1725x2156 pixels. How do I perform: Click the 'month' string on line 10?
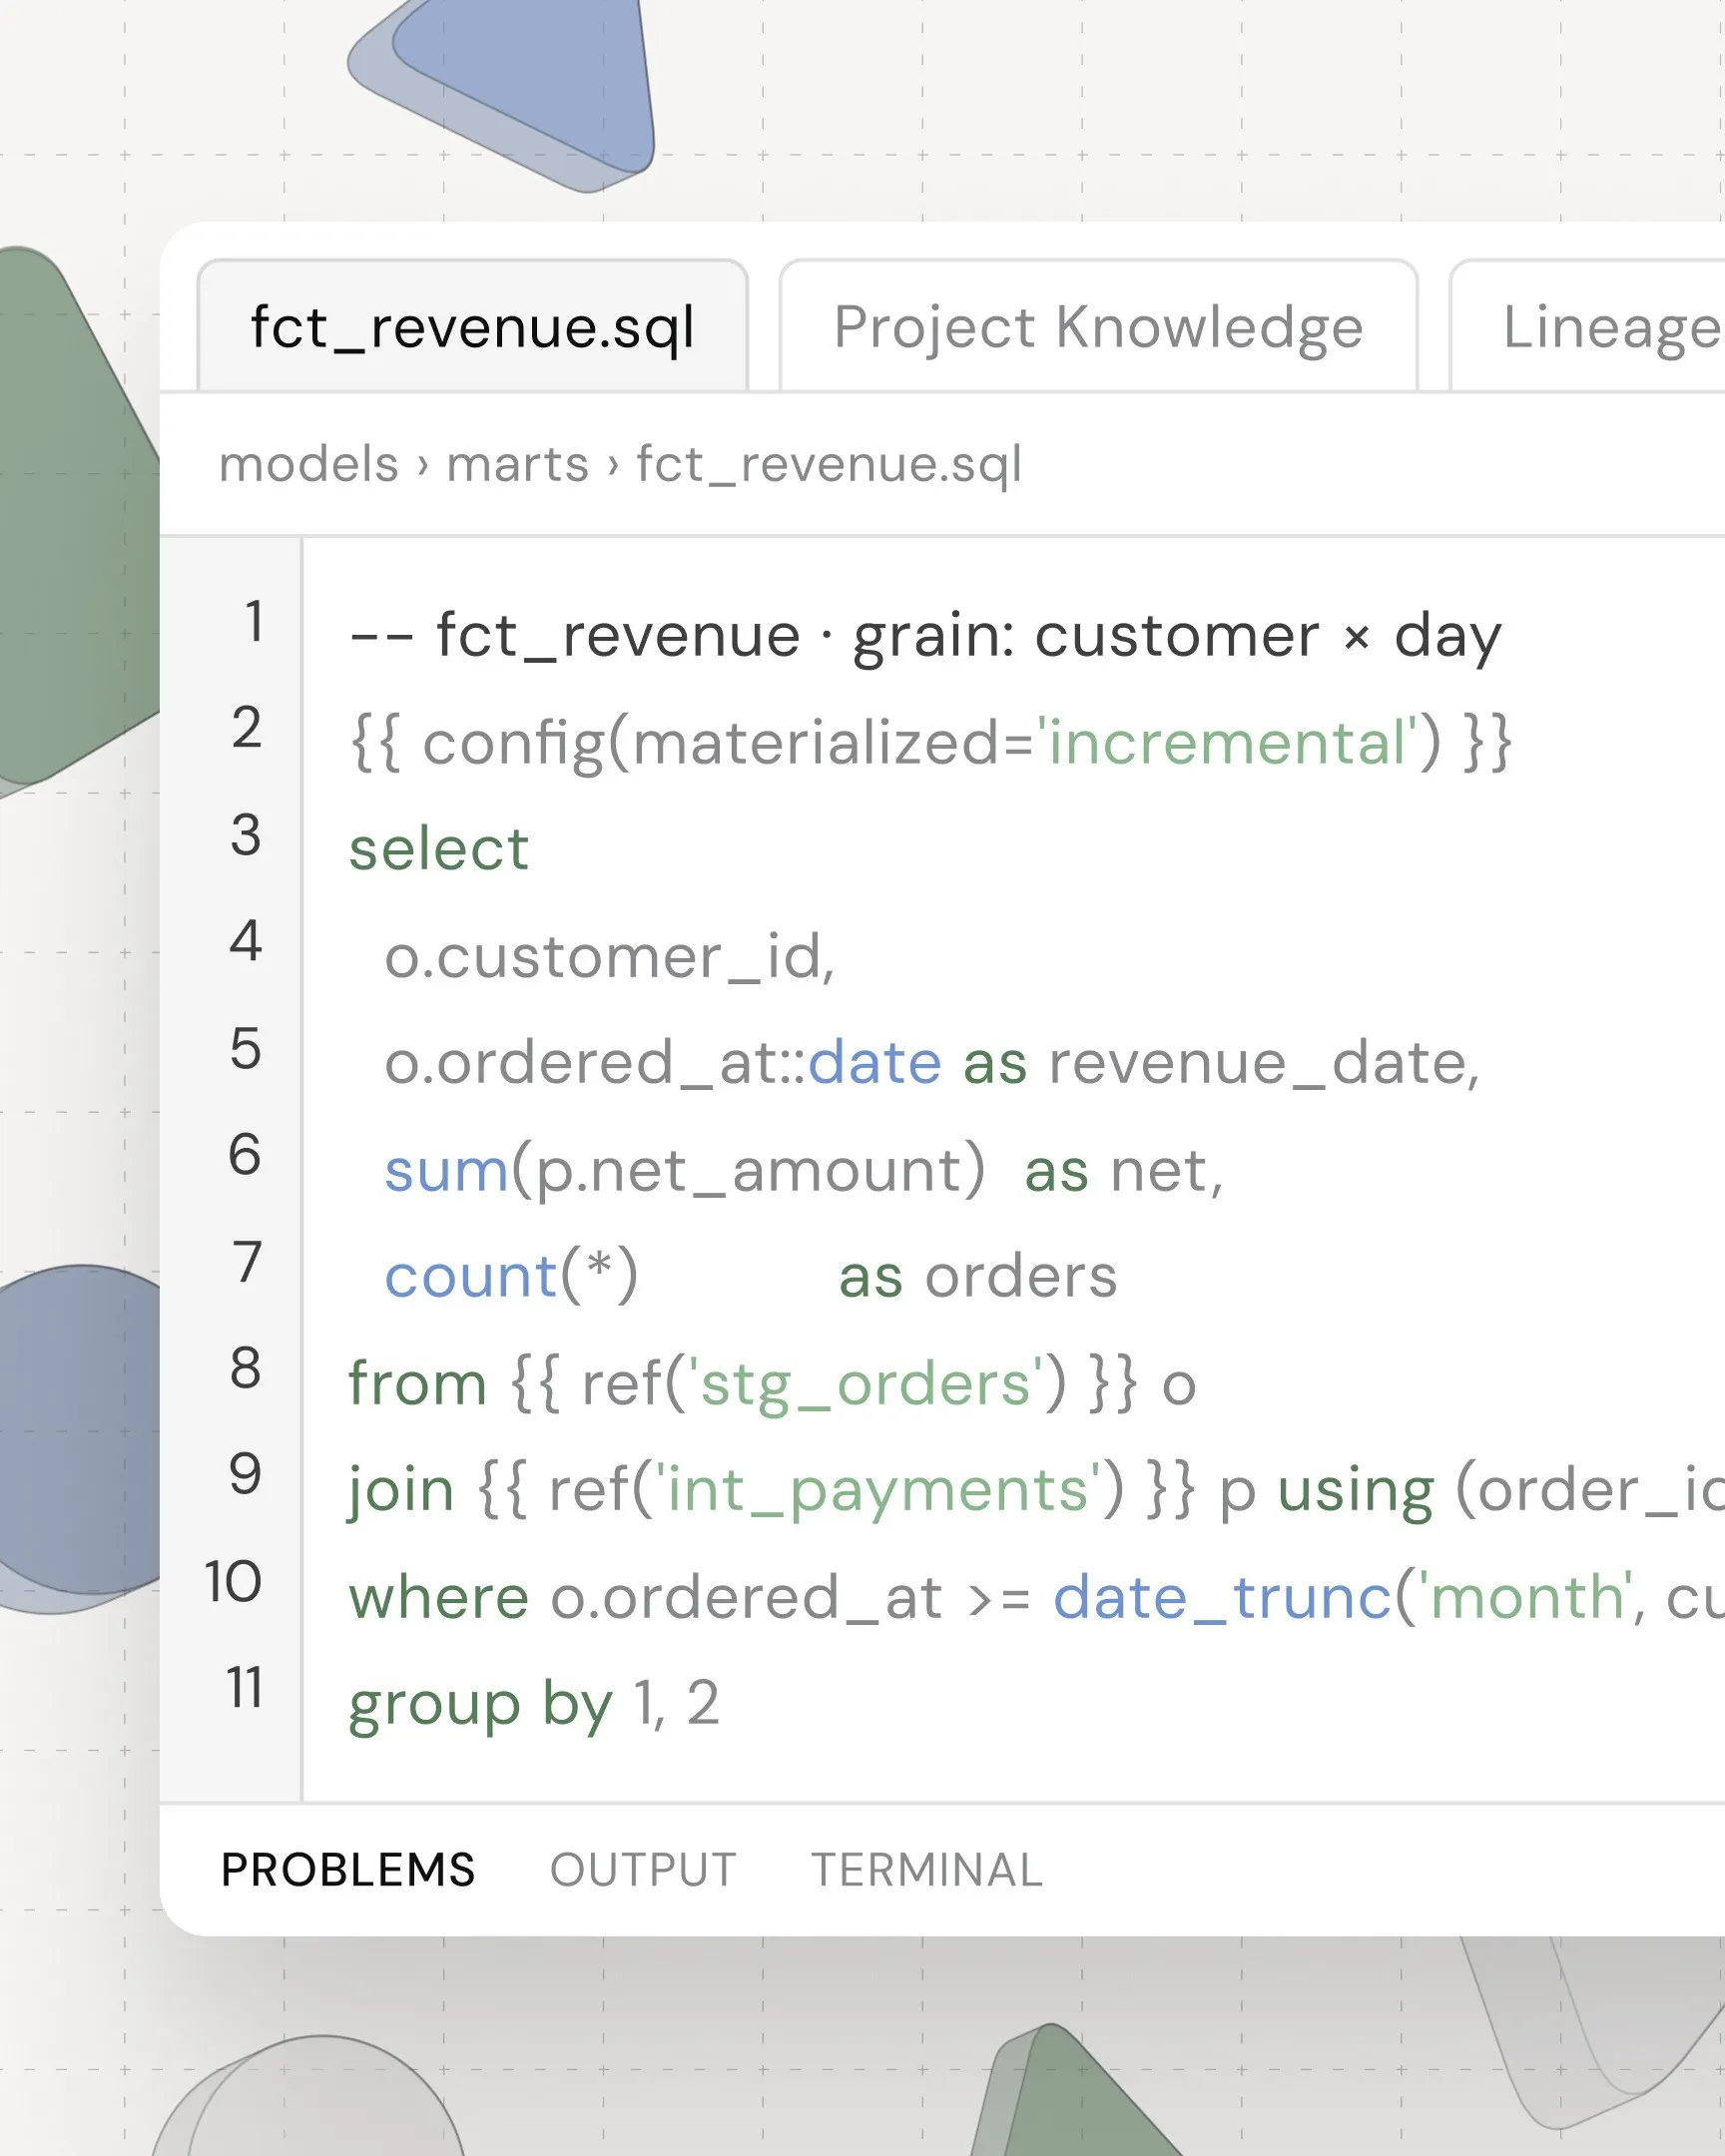[1528, 1597]
